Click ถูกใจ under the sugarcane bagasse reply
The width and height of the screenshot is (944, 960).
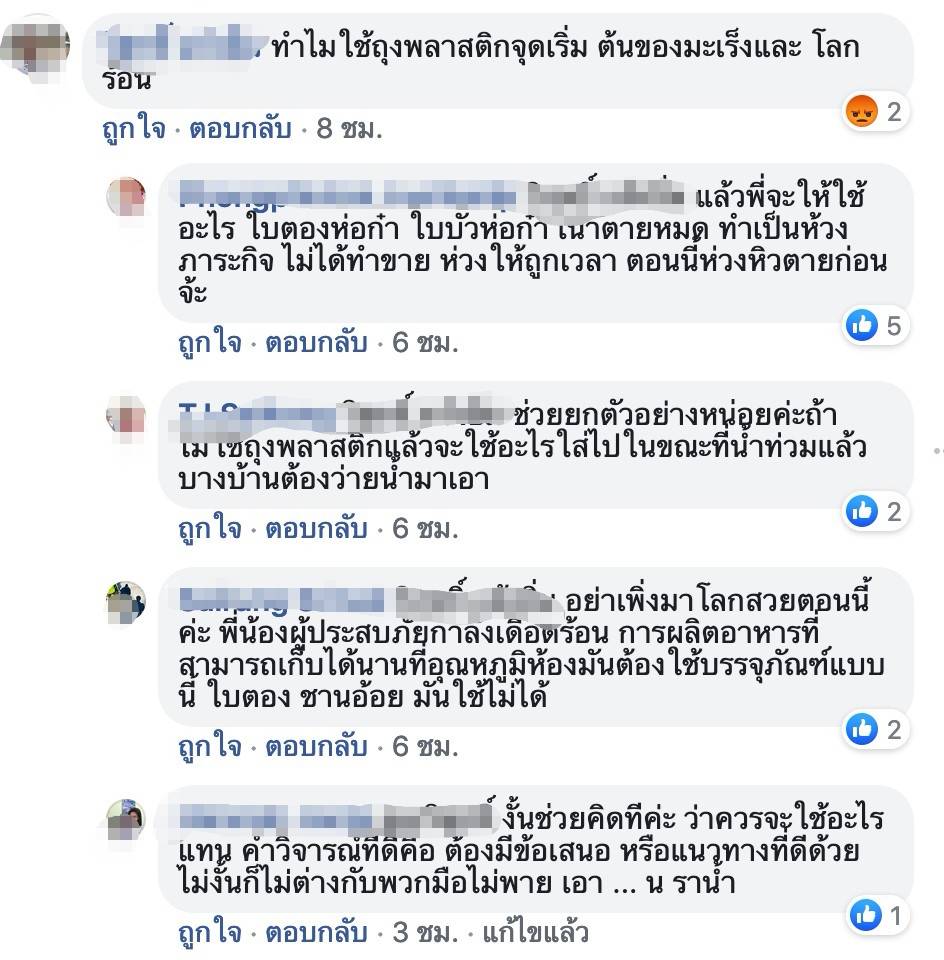coord(209,747)
